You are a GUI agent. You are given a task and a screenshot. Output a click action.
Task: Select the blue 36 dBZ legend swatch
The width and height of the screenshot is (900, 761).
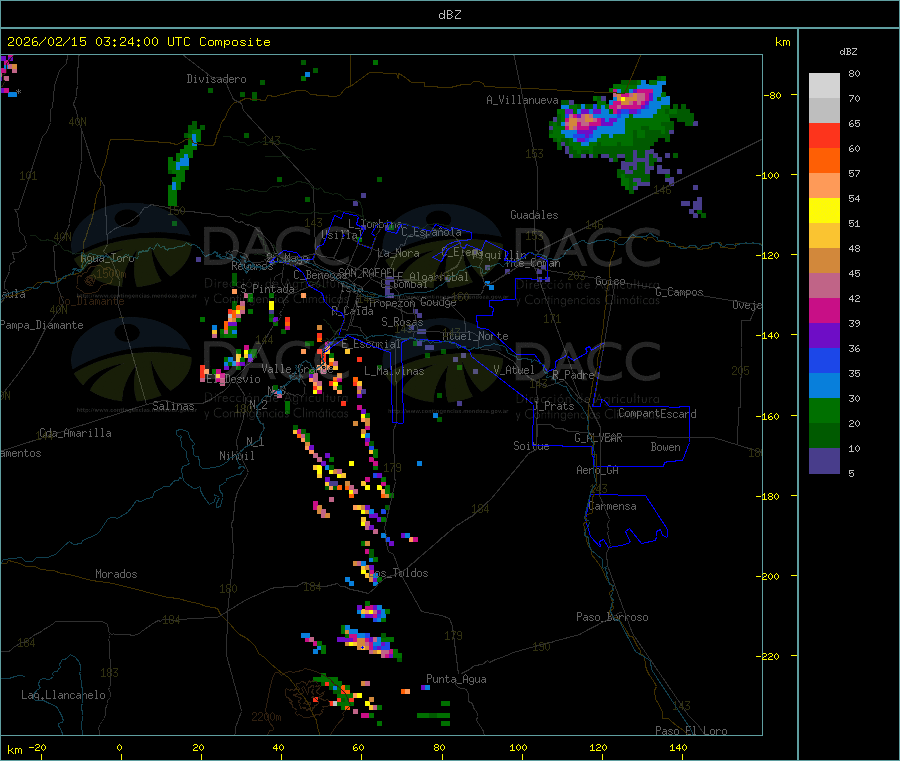(x=824, y=360)
